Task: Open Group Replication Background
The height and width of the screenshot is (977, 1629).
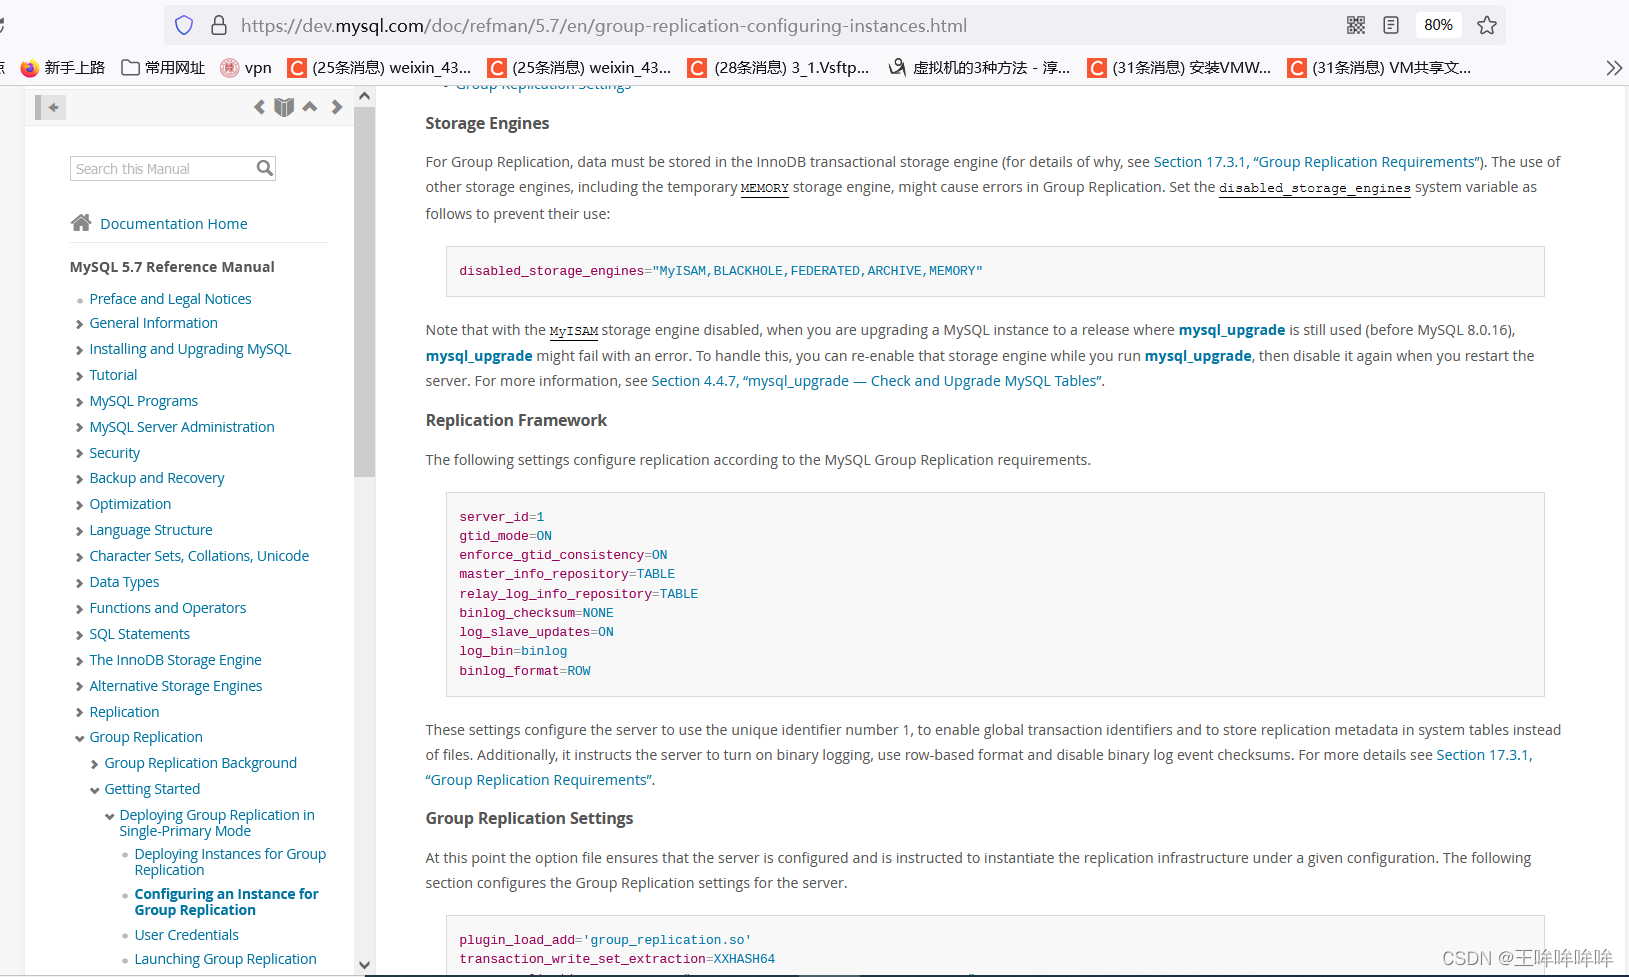Action: (x=200, y=763)
